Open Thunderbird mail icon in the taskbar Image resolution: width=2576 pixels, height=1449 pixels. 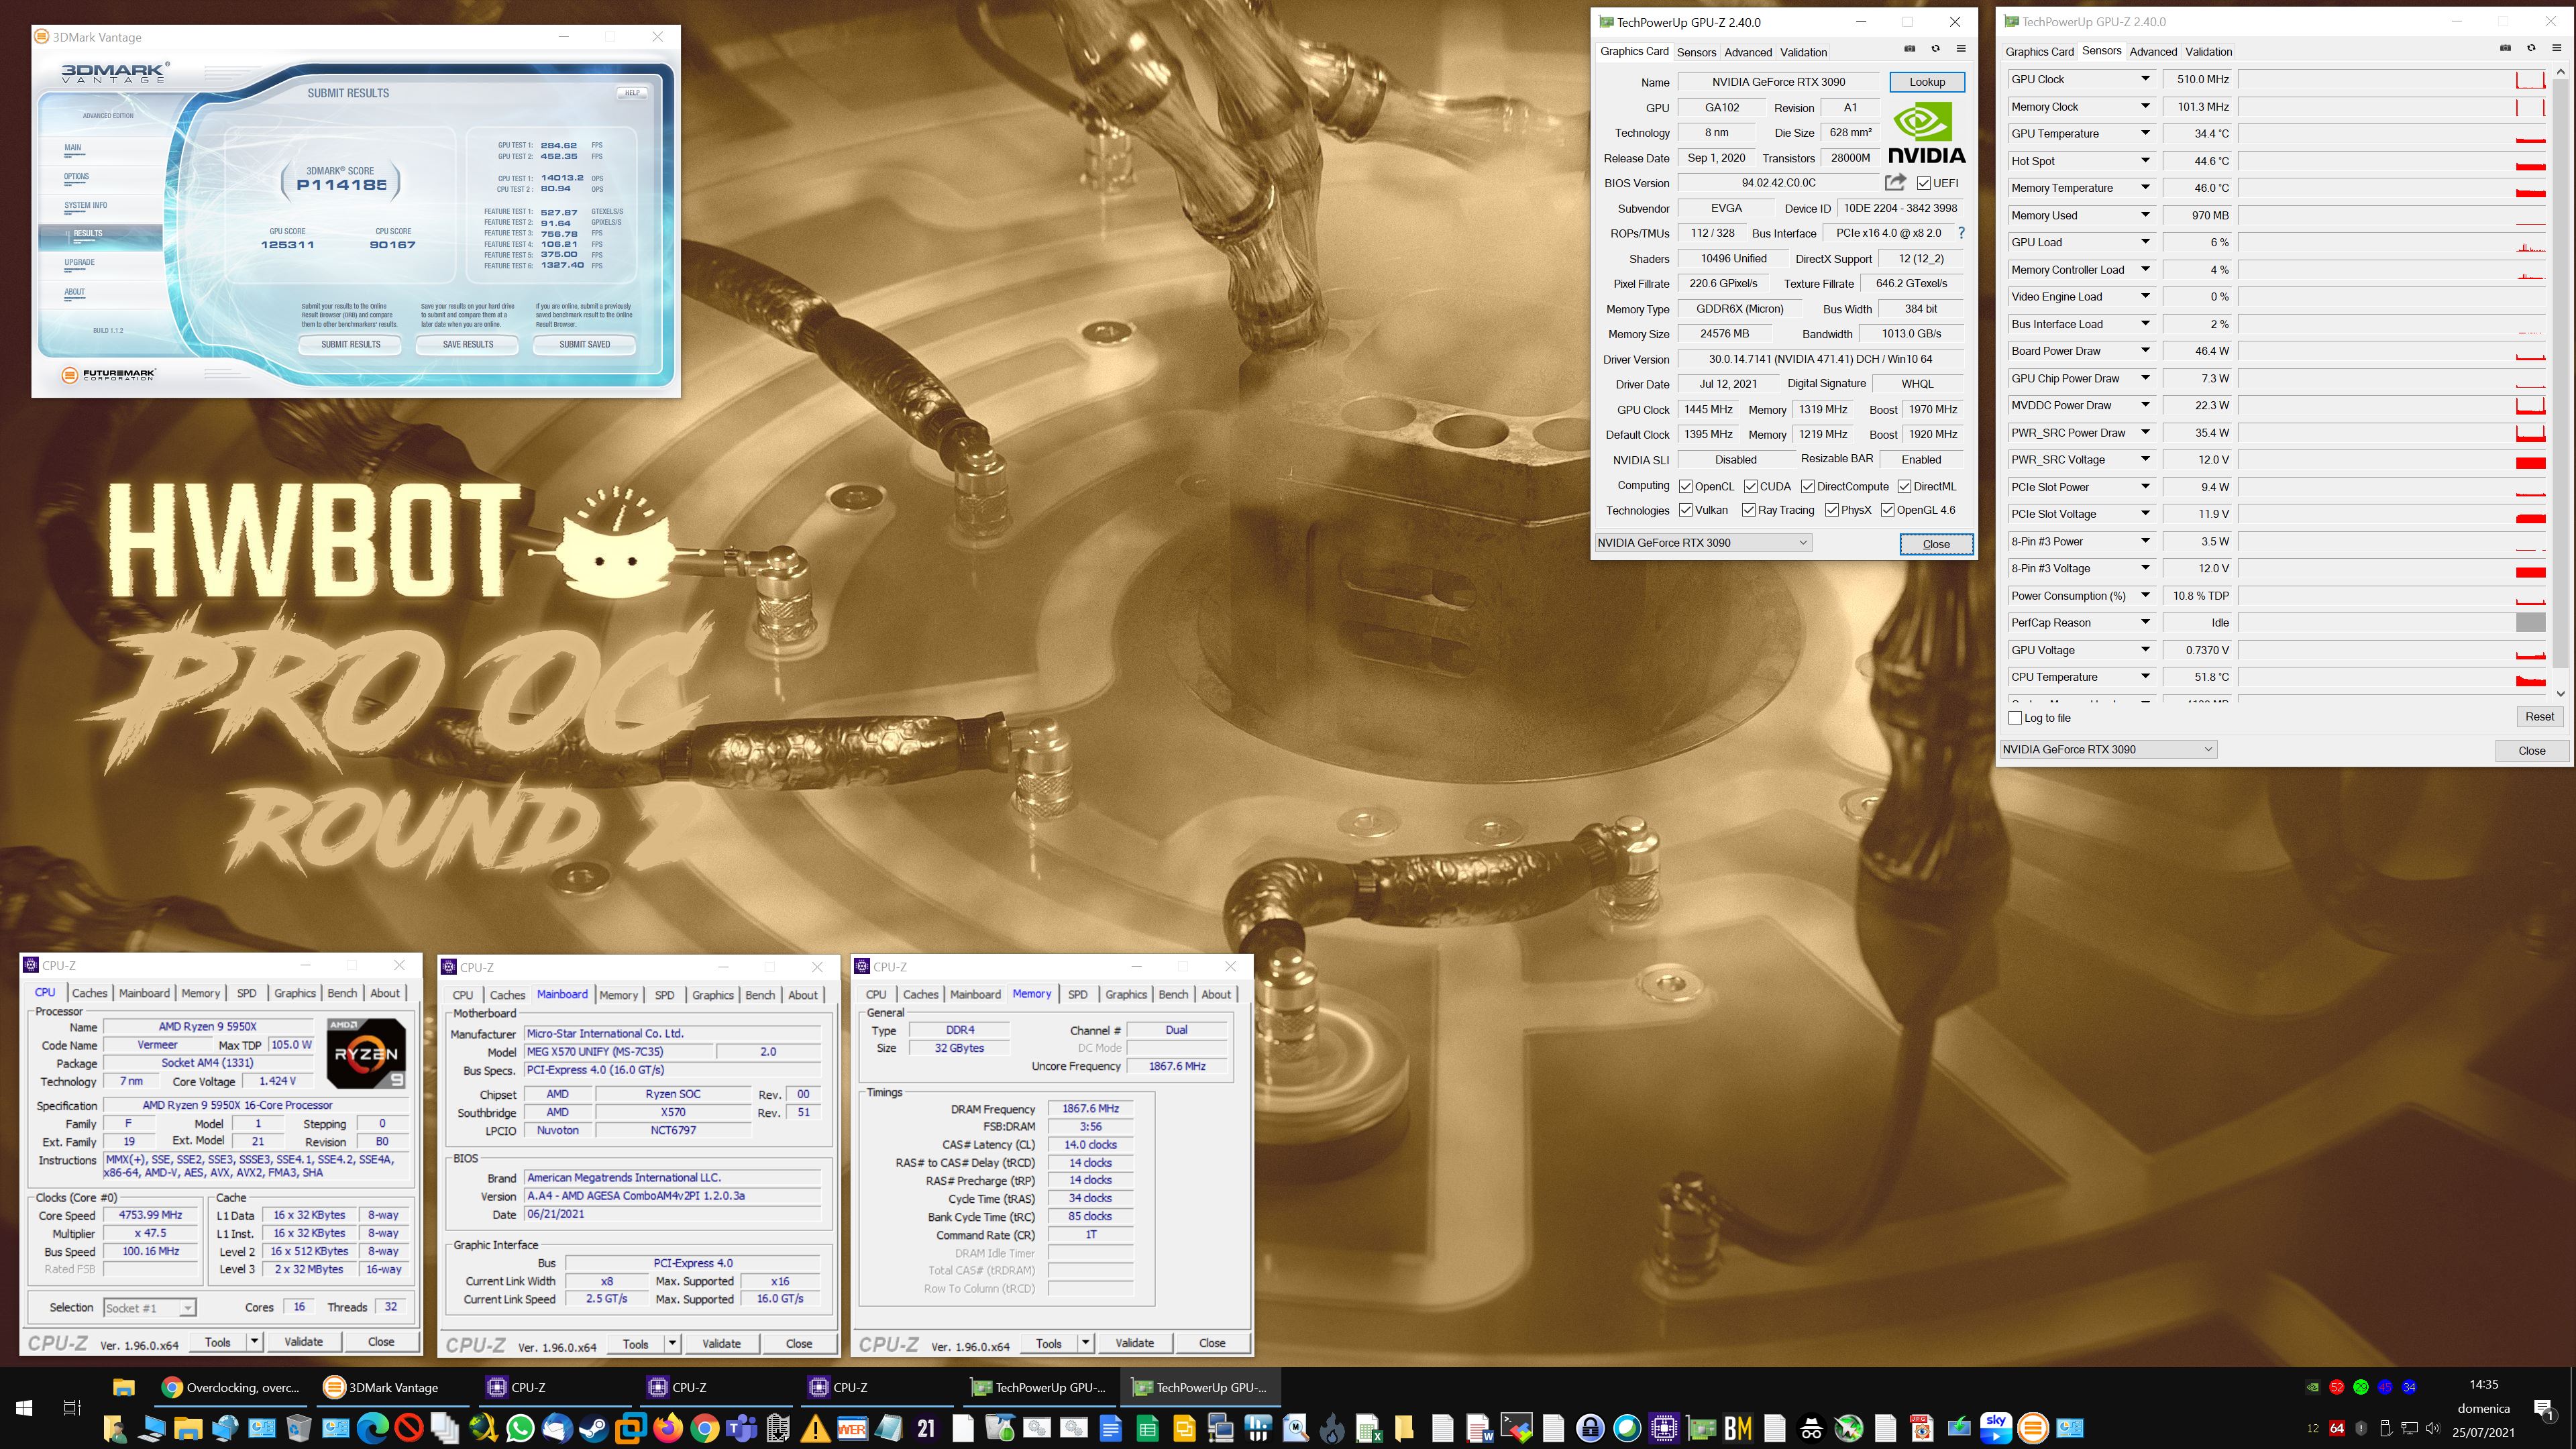(x=557, y=1428)
